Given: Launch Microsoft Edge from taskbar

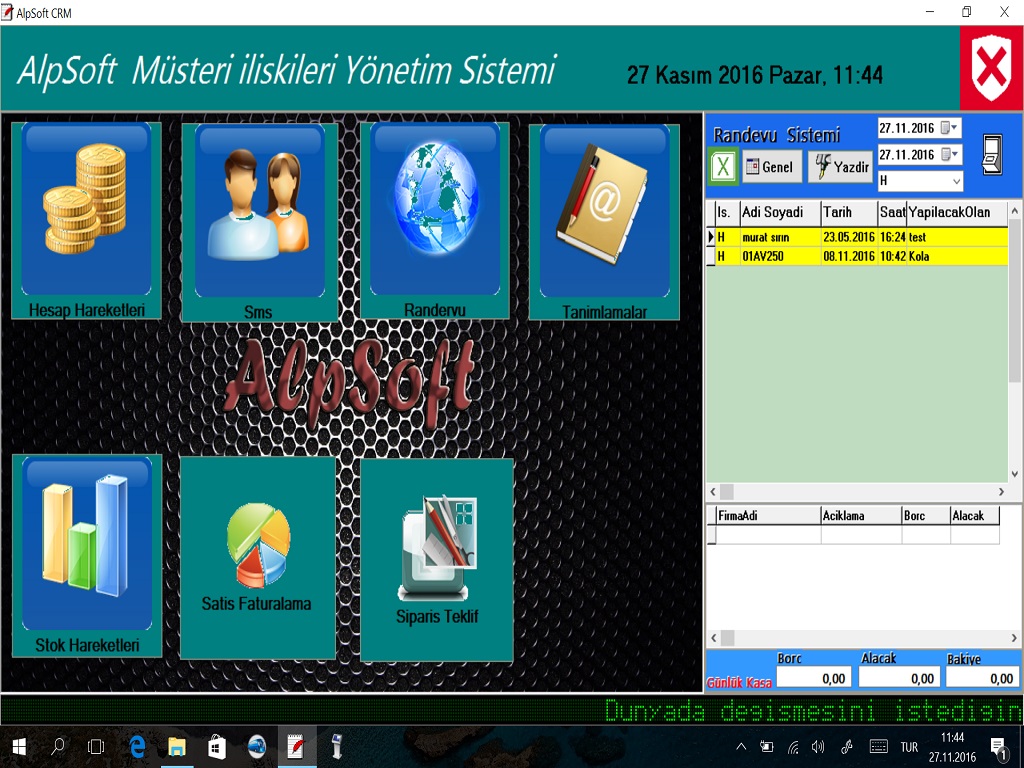Looking at the screenshot, I should [x=137, y=746].
